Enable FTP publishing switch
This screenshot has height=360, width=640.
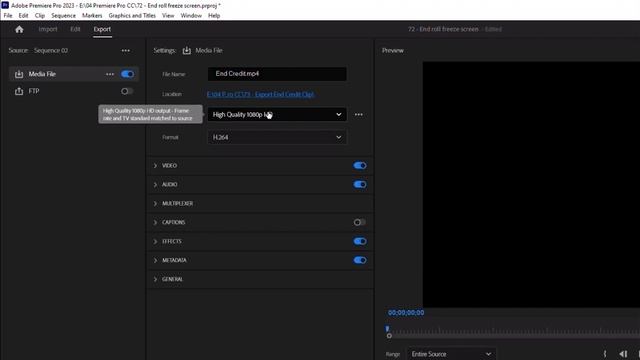click(127, 91)
